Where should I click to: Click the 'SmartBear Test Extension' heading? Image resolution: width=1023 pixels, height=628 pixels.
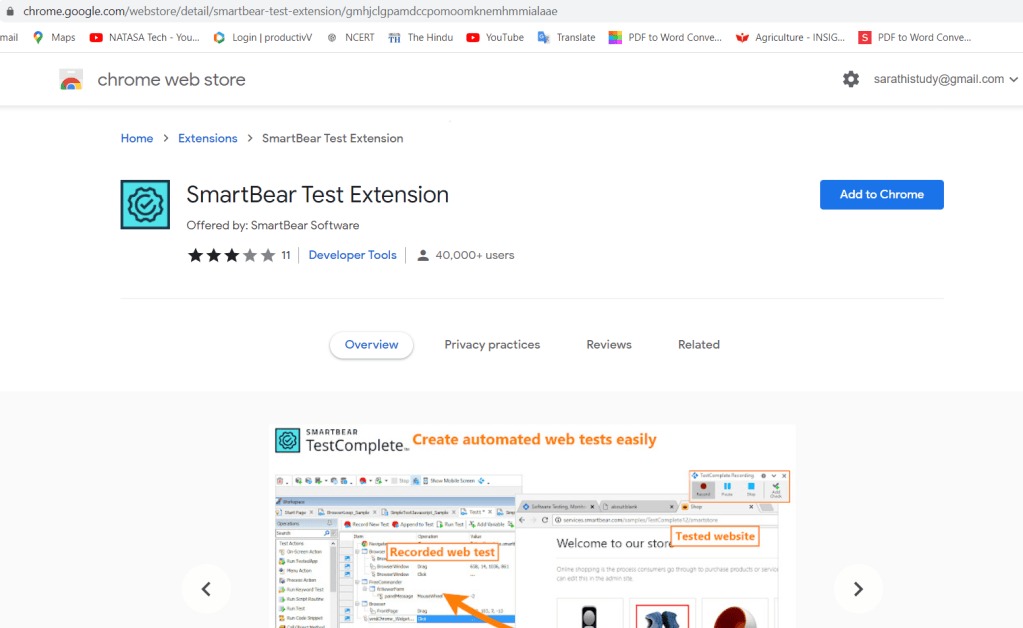[317, 194]
